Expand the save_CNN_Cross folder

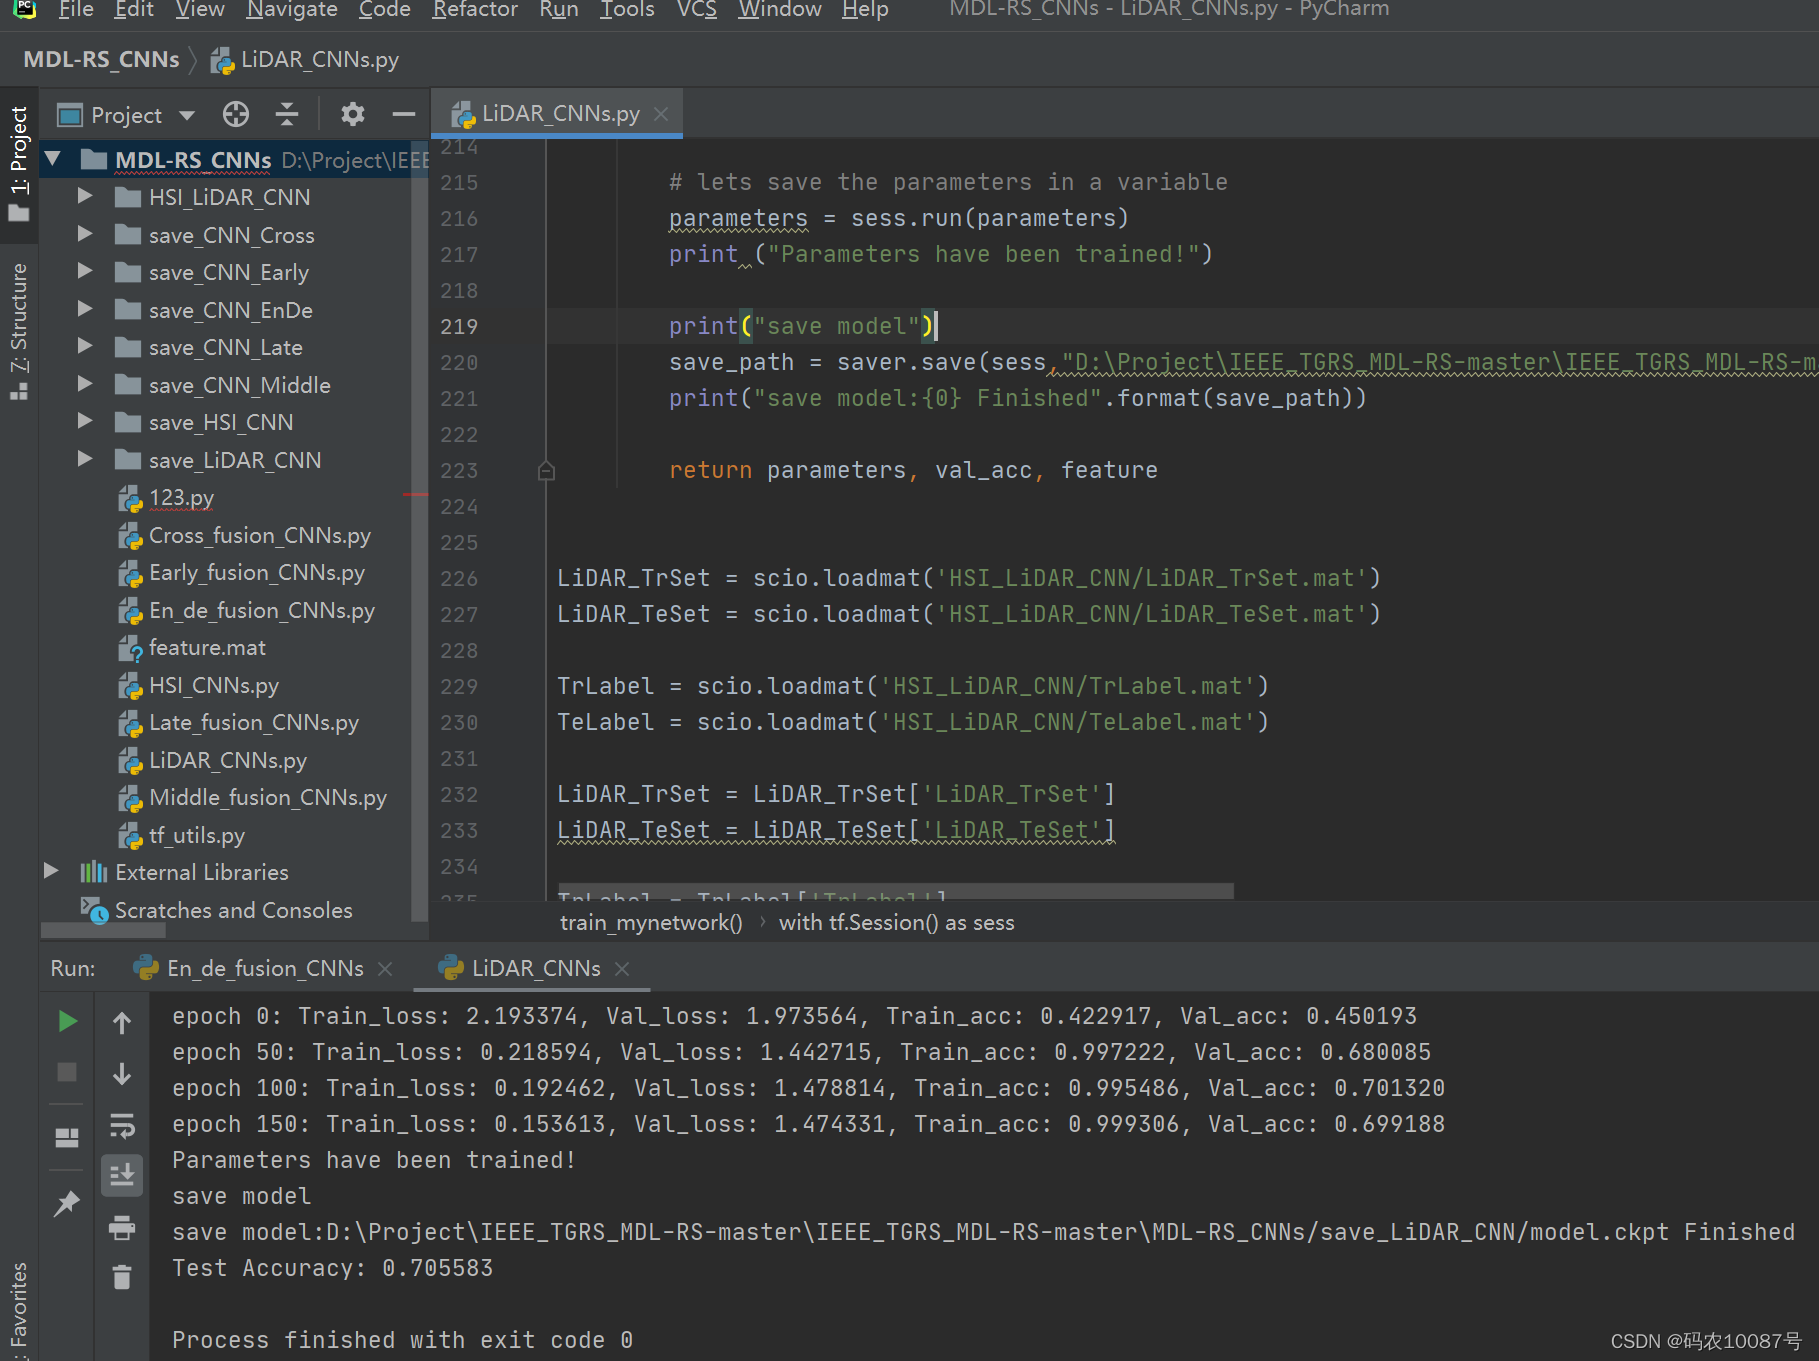coord(85,234)
